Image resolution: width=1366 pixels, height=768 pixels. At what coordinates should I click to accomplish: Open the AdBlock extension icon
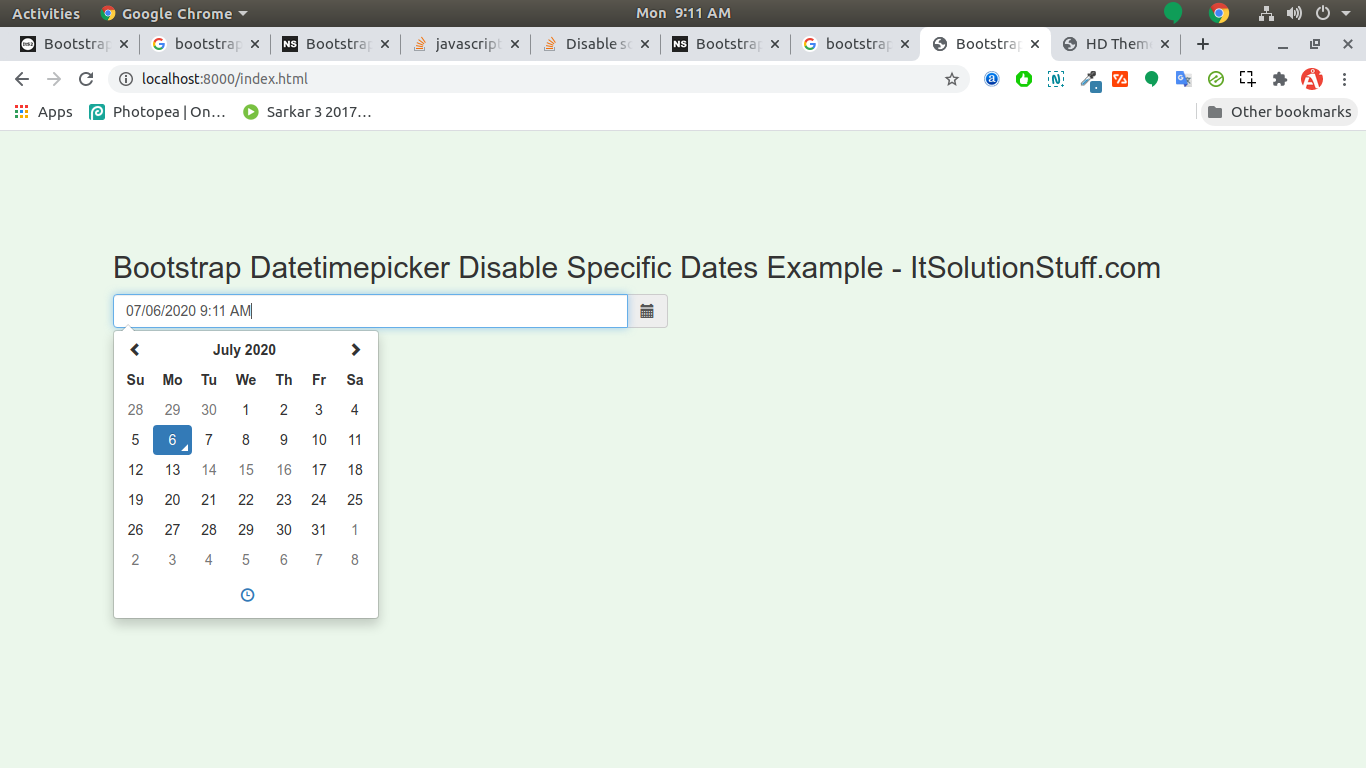tap(1311, 79)
